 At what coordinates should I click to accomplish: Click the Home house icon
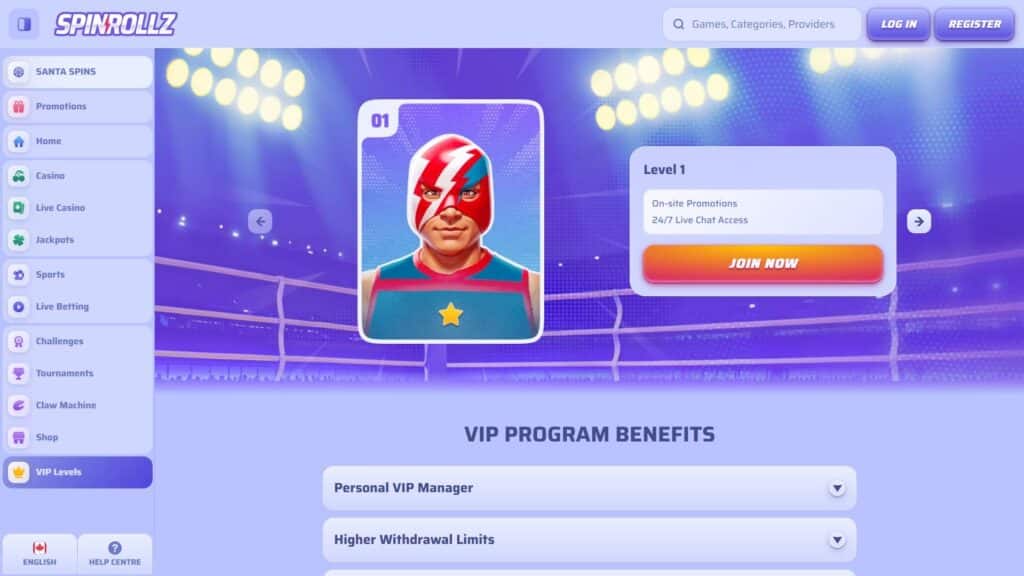click(x=19, y=141)
